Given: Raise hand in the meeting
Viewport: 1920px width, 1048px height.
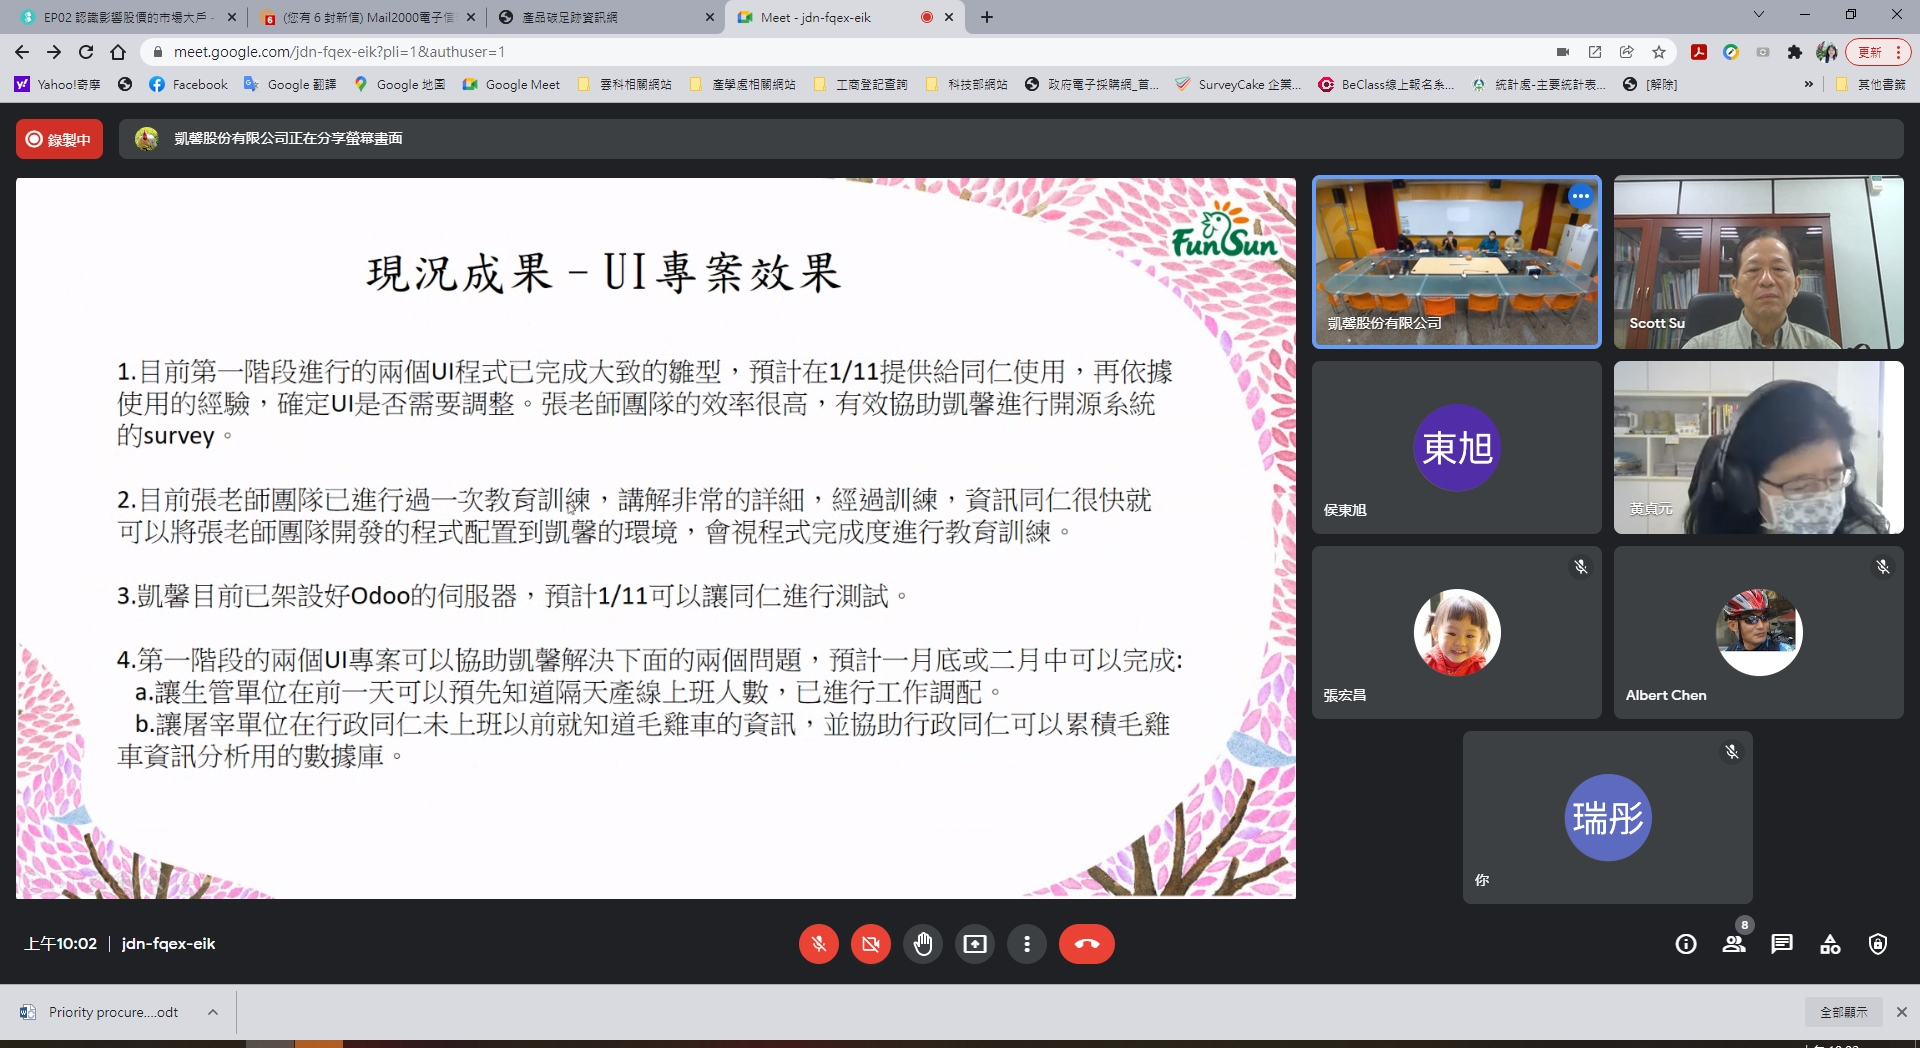Looking at the screenshot, I should click(x=923, y=944).
